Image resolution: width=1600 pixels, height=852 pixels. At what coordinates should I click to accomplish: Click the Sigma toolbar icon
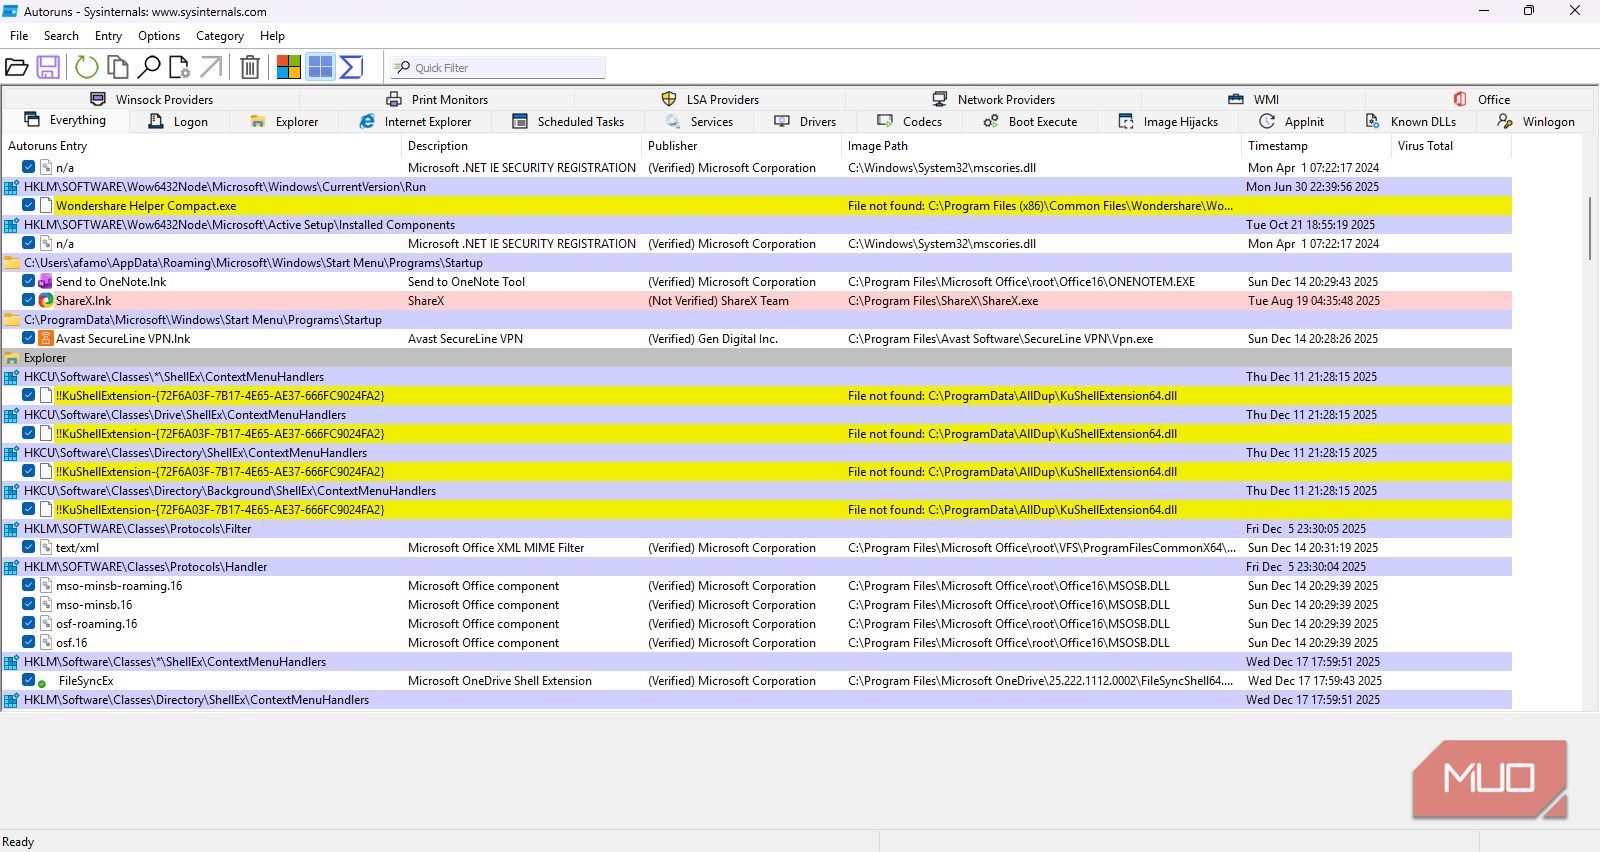point(351,67)
